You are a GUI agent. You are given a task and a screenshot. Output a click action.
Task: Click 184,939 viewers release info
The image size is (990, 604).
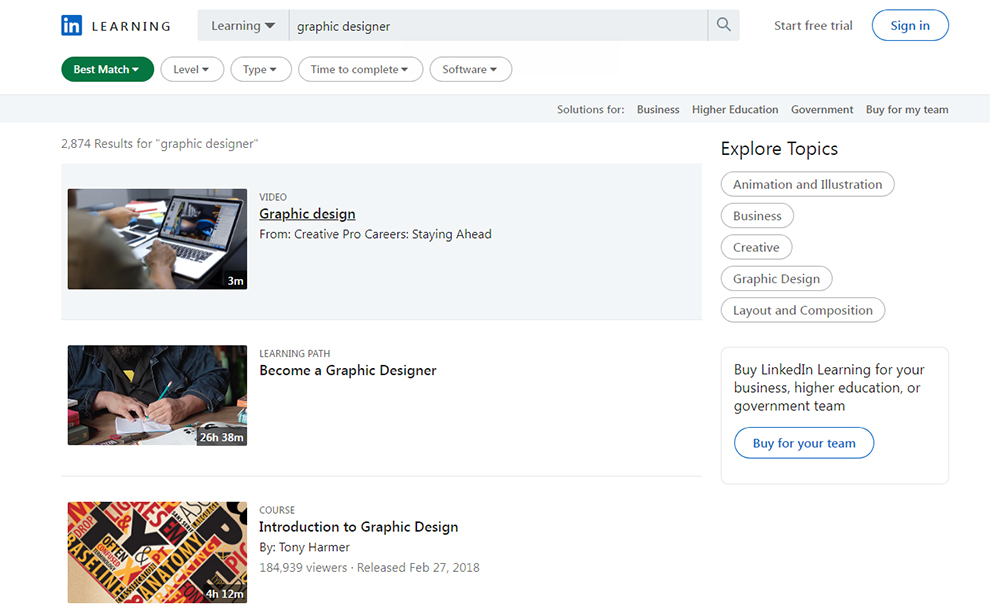[x=369, y=567]
